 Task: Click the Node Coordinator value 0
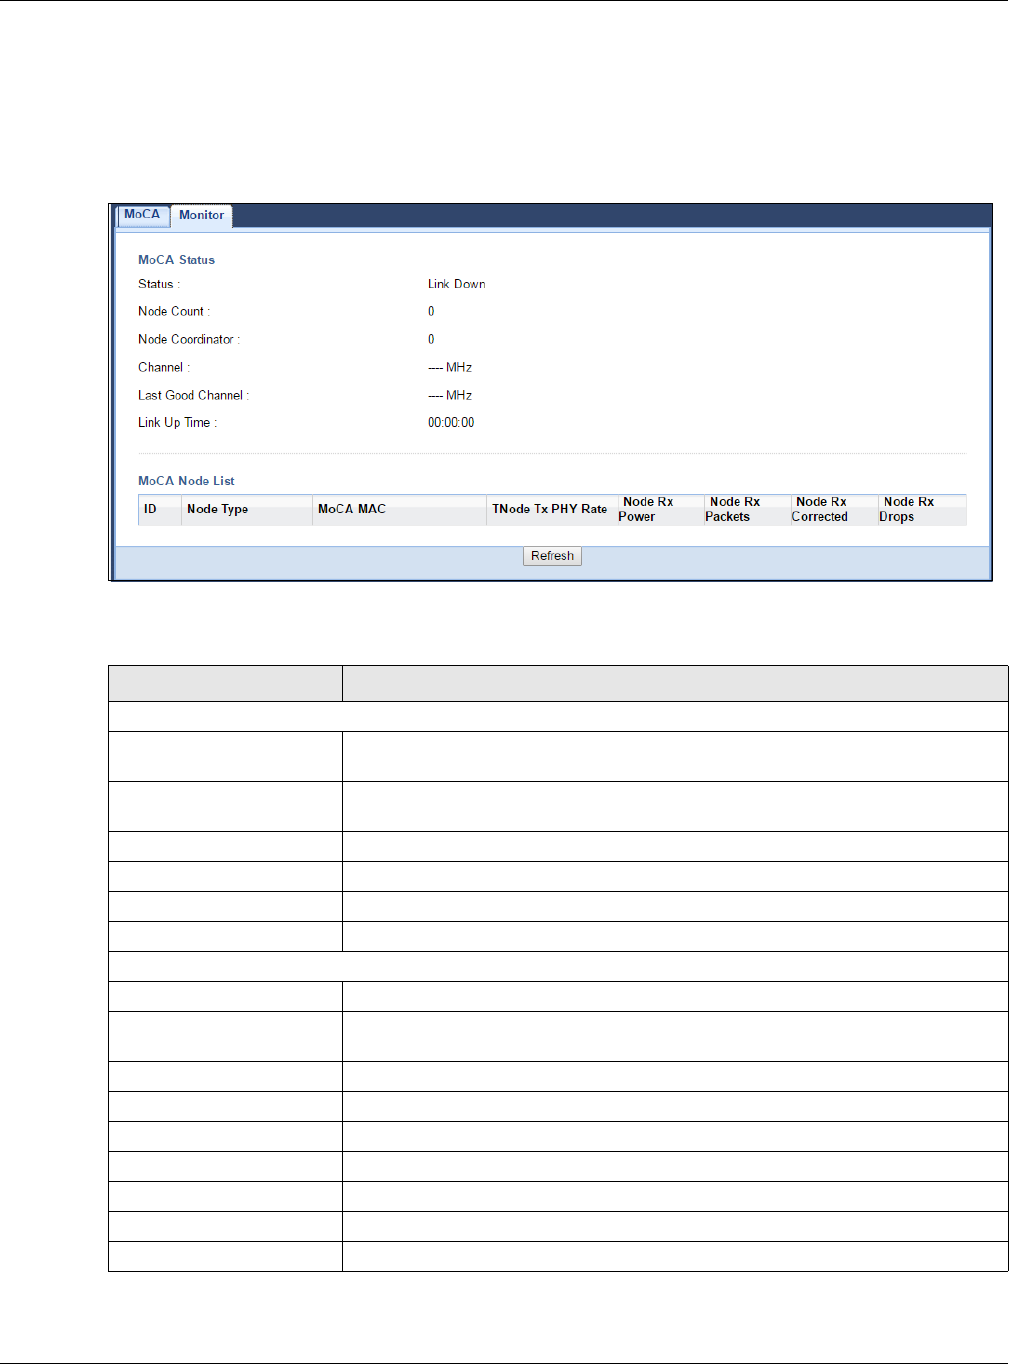tap(431, 340)
